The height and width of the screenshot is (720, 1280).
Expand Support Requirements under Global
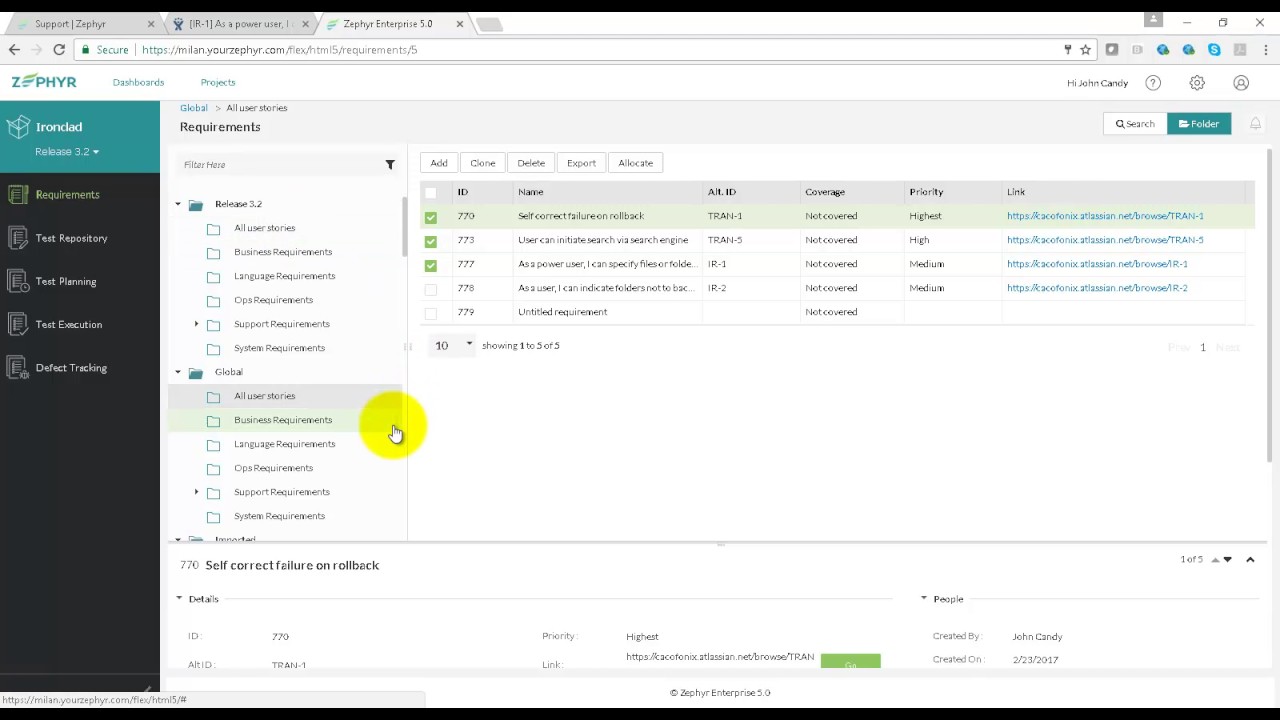click(x=196, y=492)
